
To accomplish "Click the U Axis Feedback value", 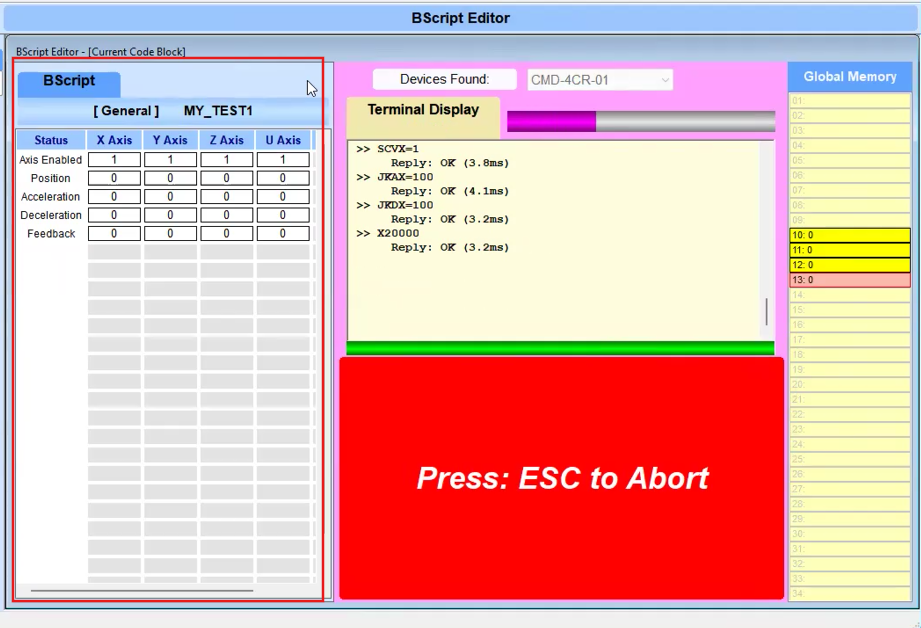I will (283, 233).
